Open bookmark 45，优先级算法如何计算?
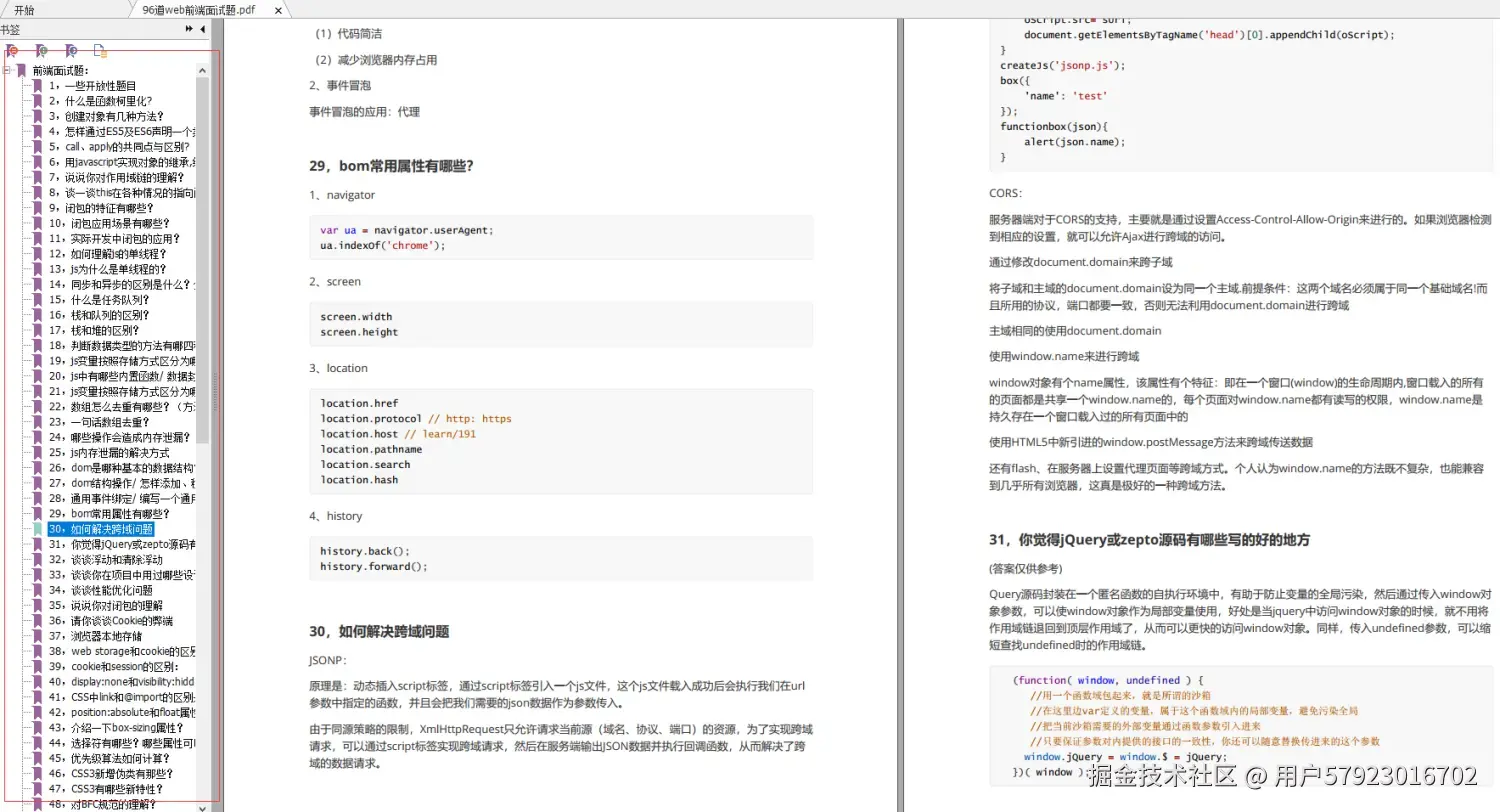Image resolution: width=1500 pixels, height=812 pixels. (110, 758)
